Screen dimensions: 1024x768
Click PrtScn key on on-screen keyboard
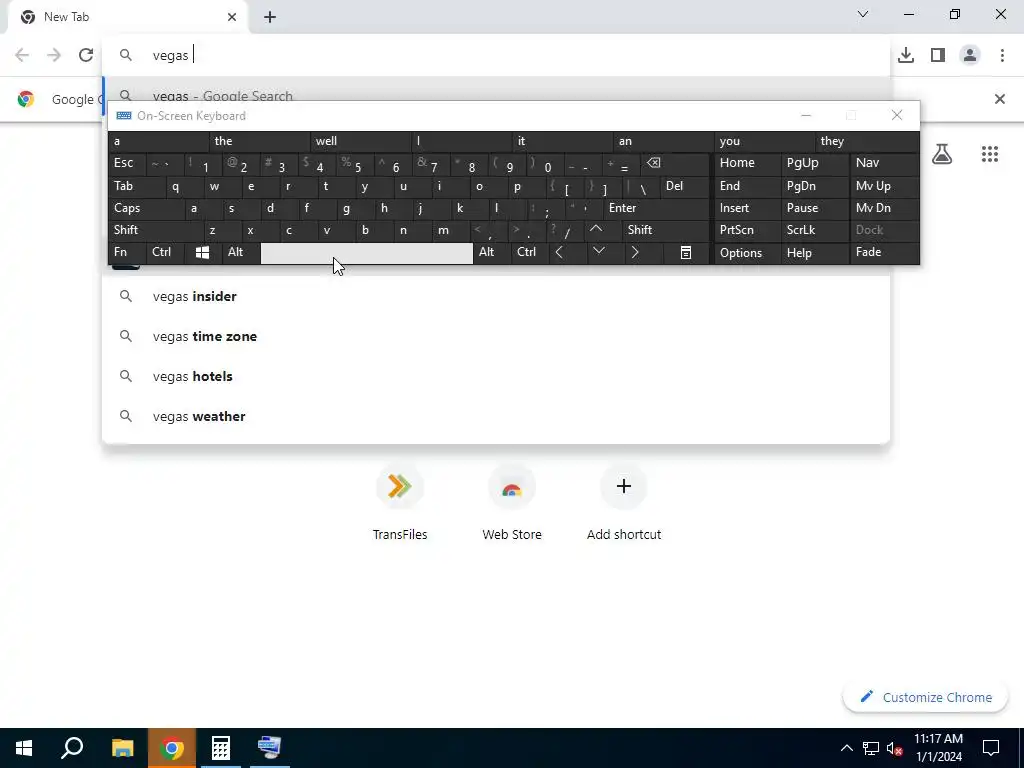tap(747, 230)
